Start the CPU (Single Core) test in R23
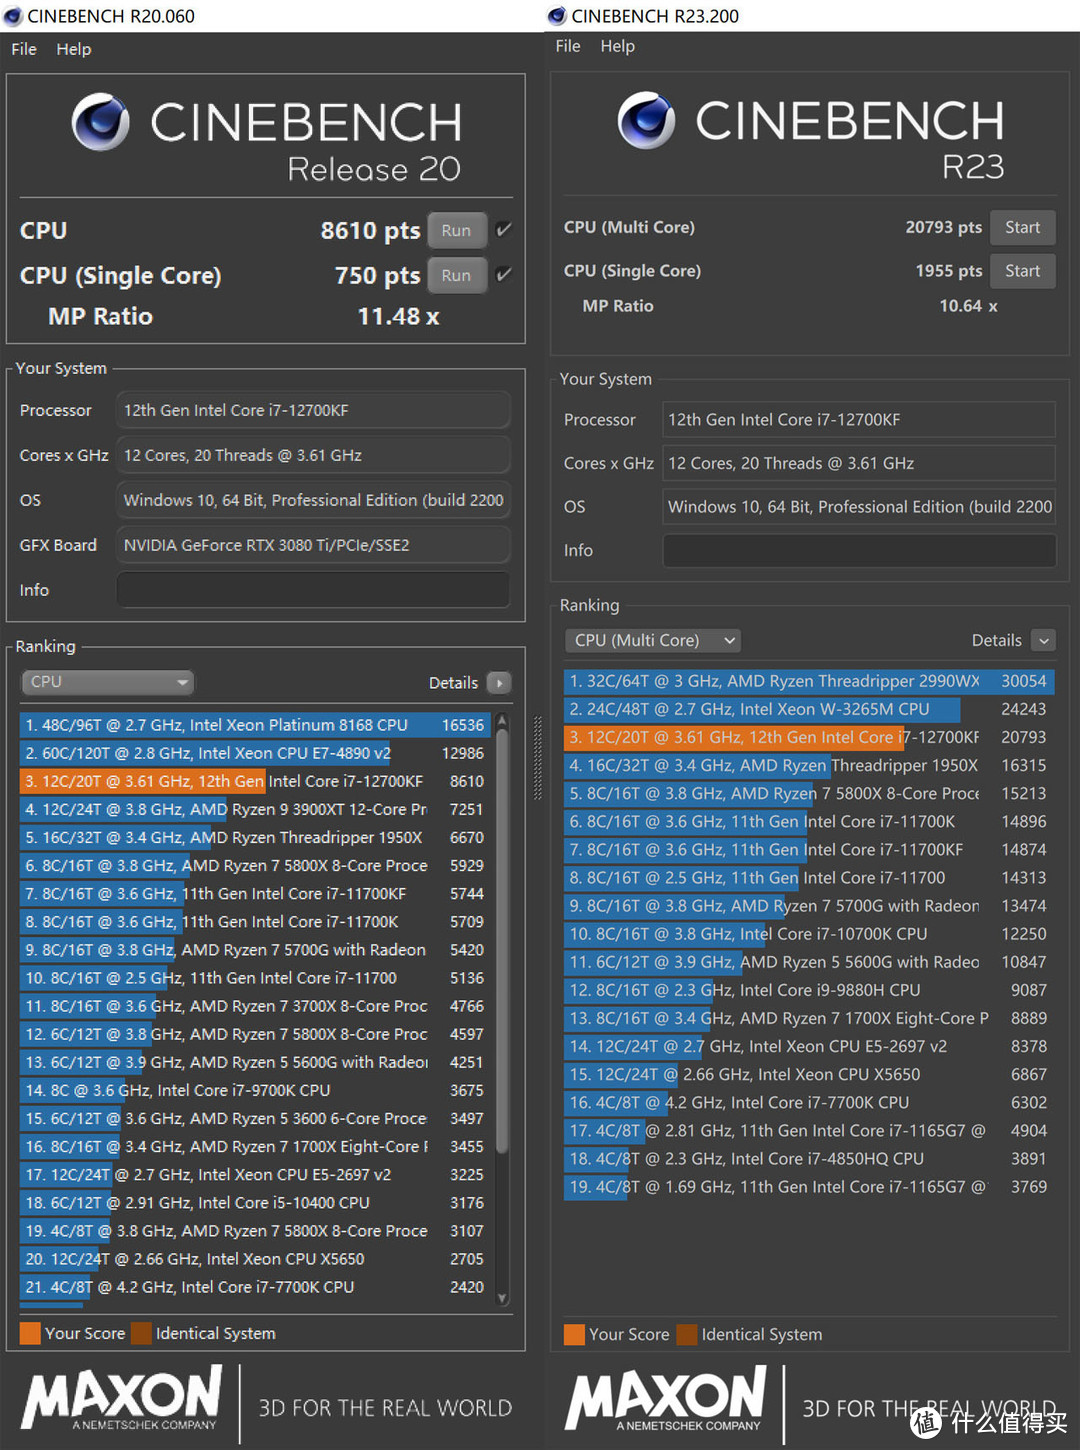 coord(1022,271)
